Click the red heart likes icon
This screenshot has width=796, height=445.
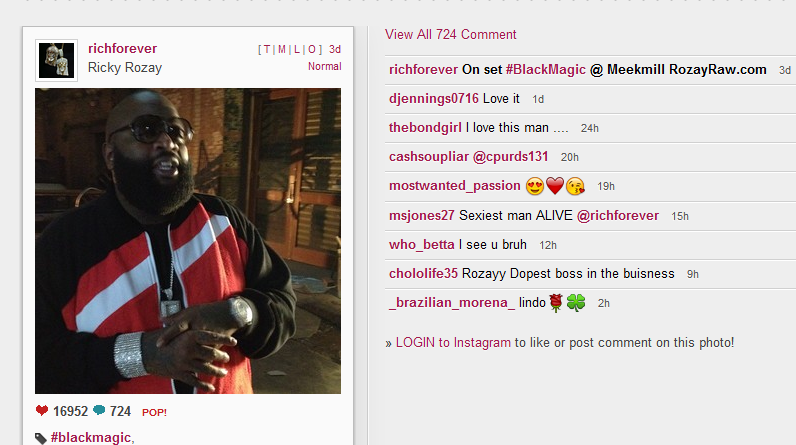[42, 410]
